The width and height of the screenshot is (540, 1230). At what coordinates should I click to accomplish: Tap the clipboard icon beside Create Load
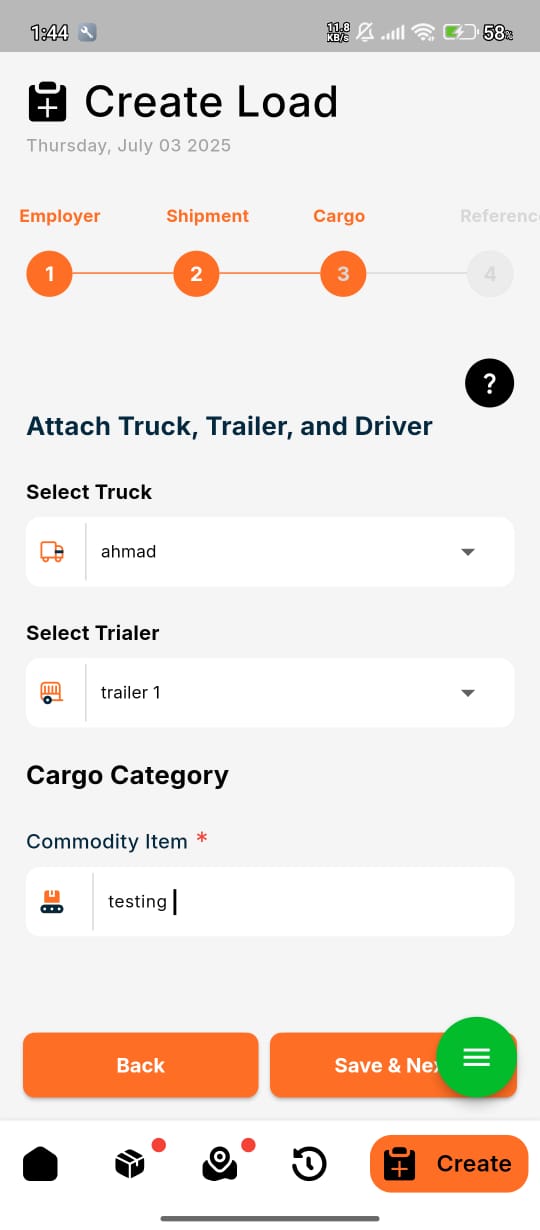[47, 102]
